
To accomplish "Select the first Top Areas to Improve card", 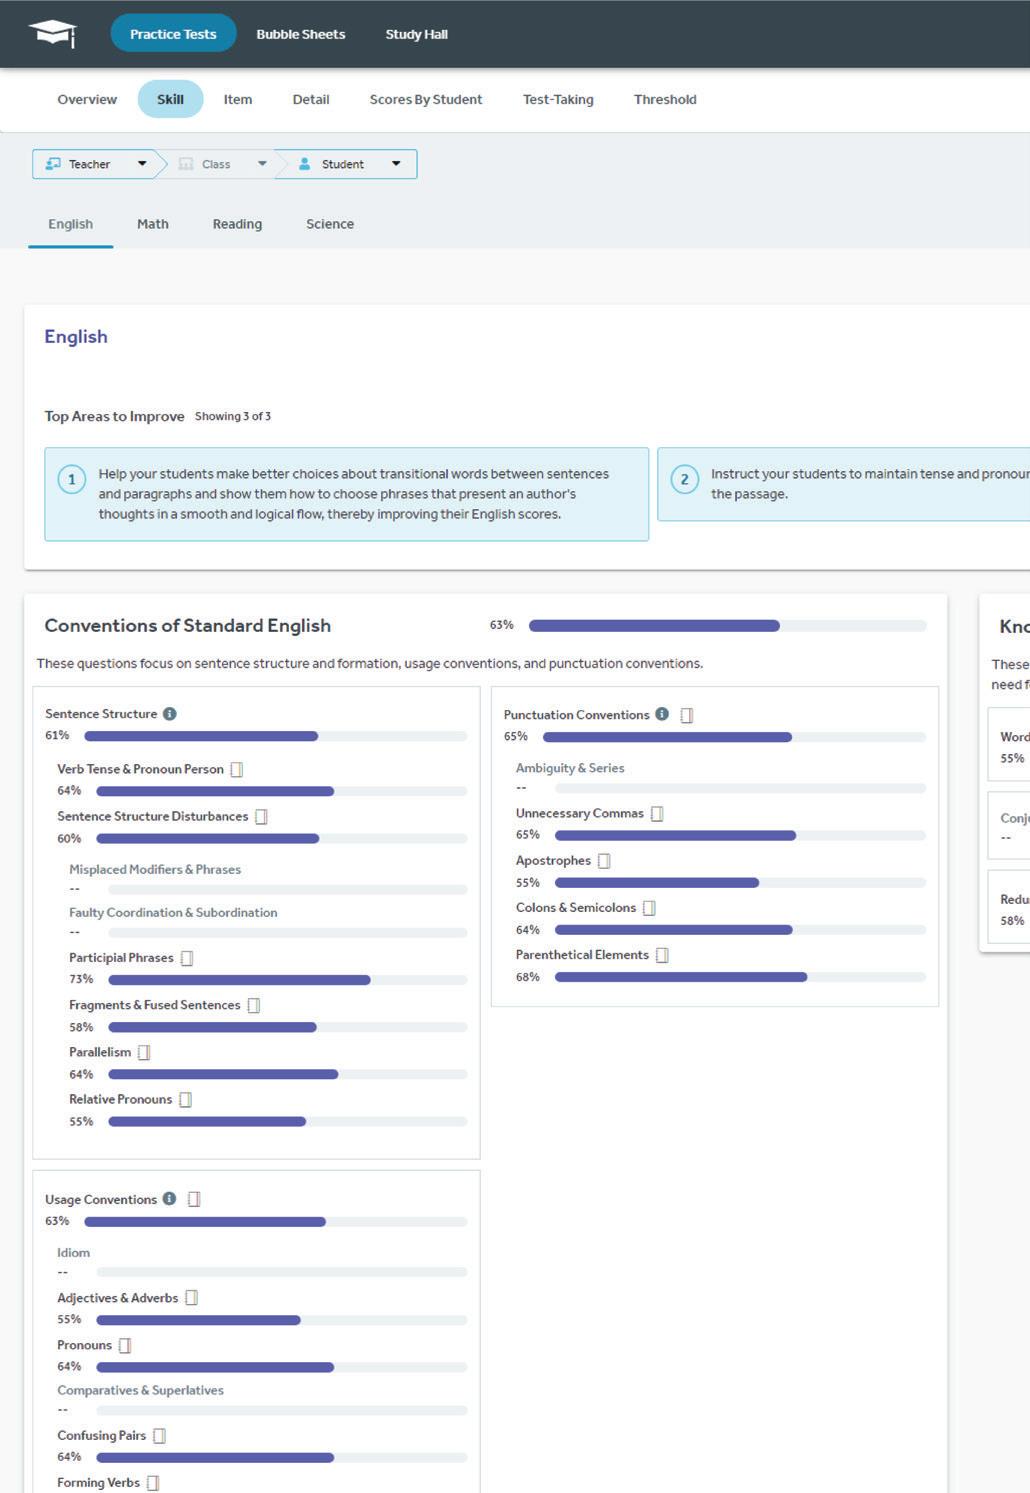I will tap(346, 494).
